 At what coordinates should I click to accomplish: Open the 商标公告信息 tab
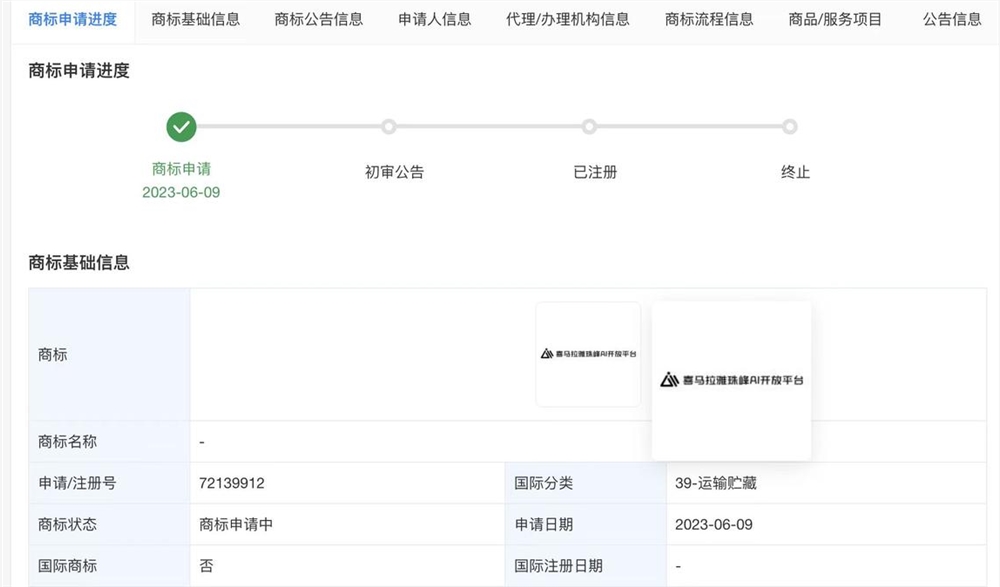[x=320, y=18]
